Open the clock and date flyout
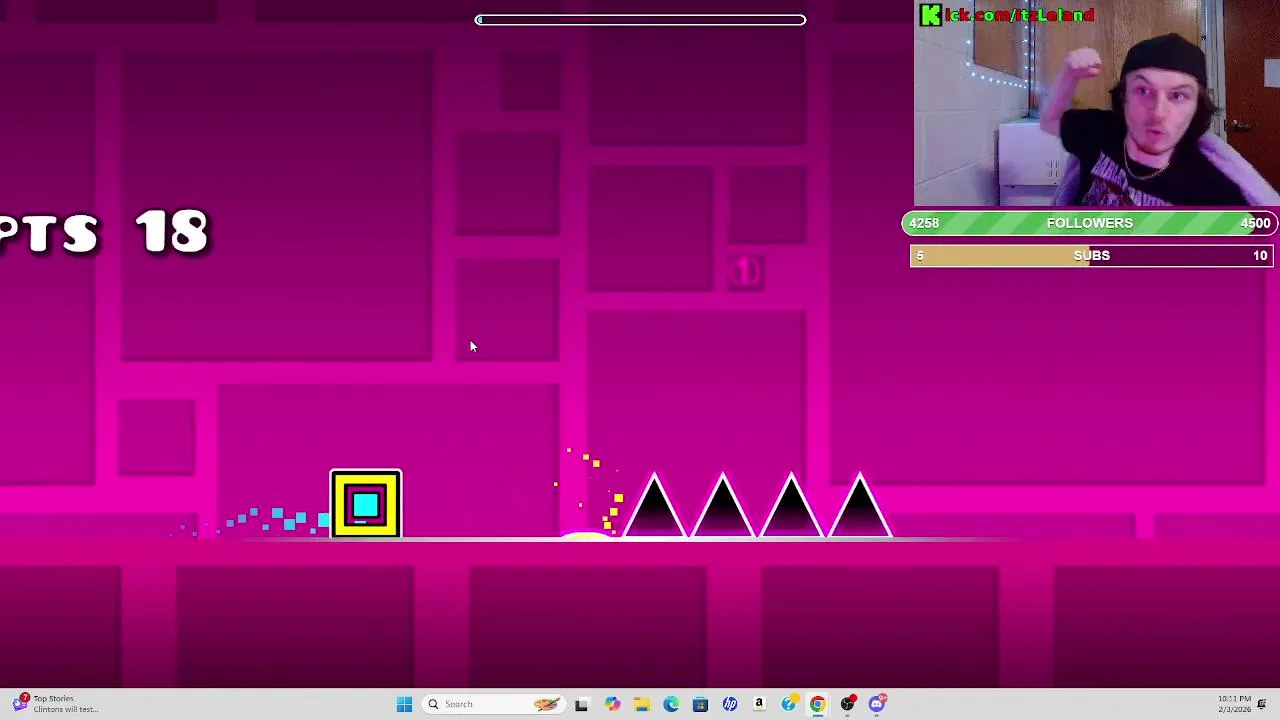 (x=1233, y=704)
